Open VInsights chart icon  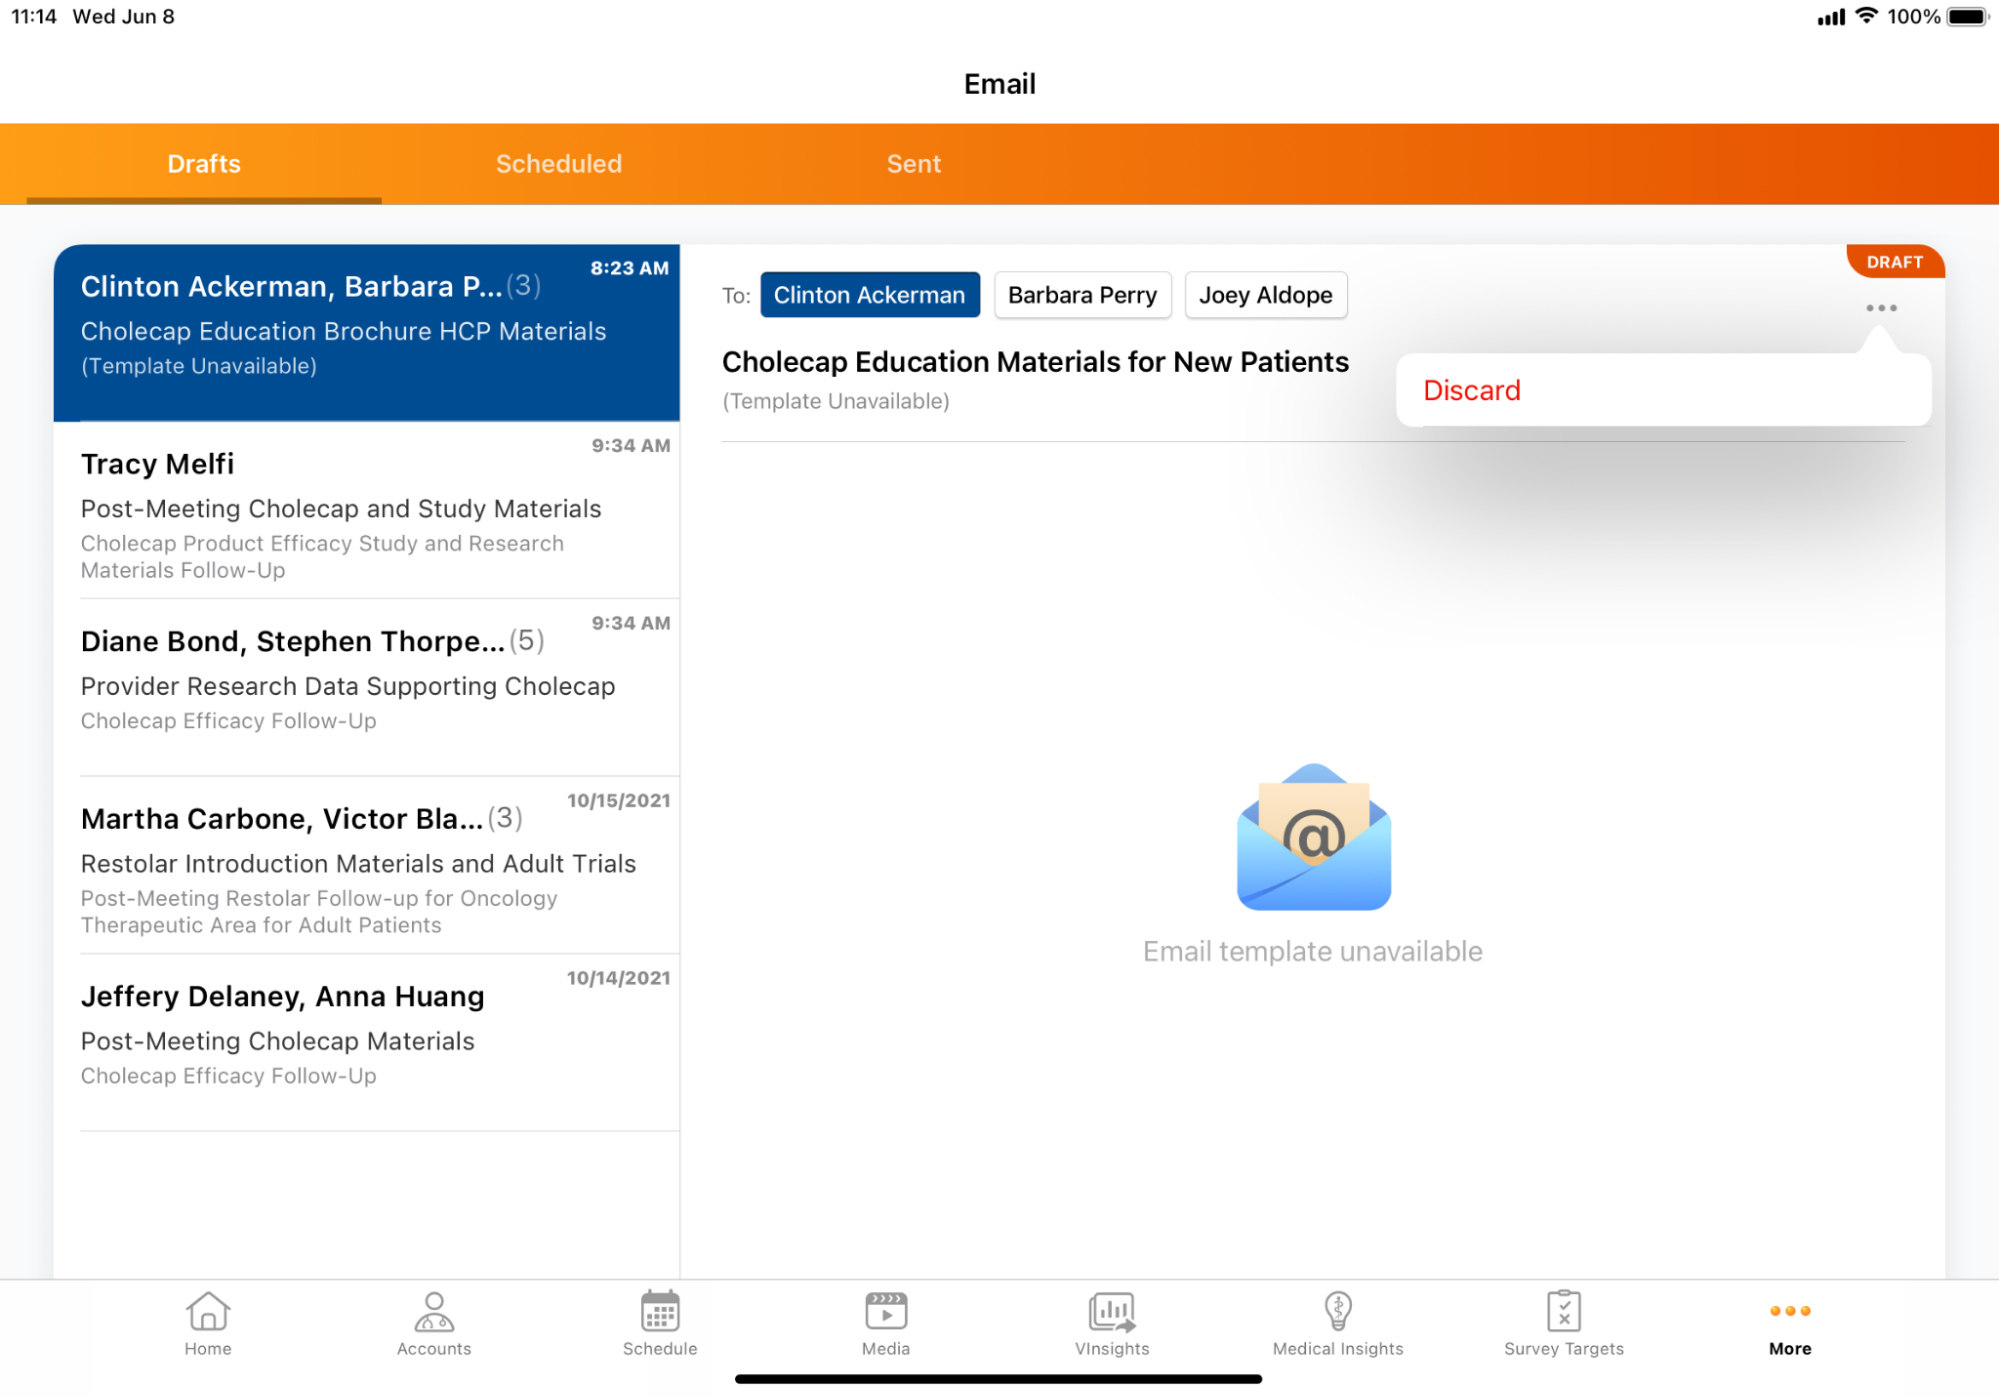(x=1111, y=1311)
